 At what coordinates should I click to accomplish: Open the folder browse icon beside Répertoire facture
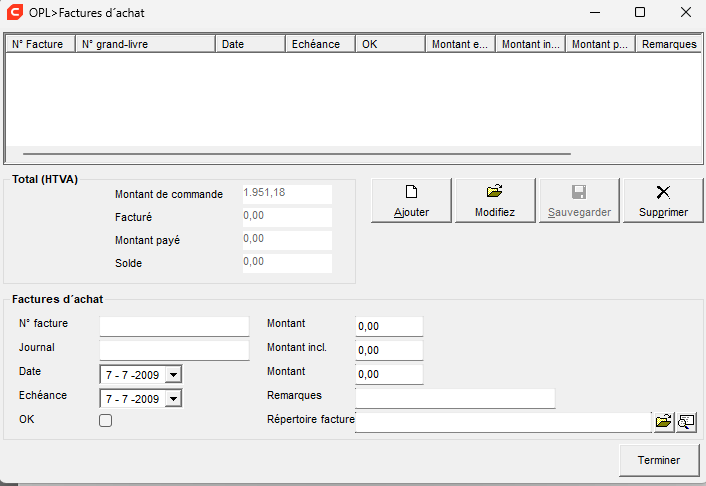click(x=663, y=422)
